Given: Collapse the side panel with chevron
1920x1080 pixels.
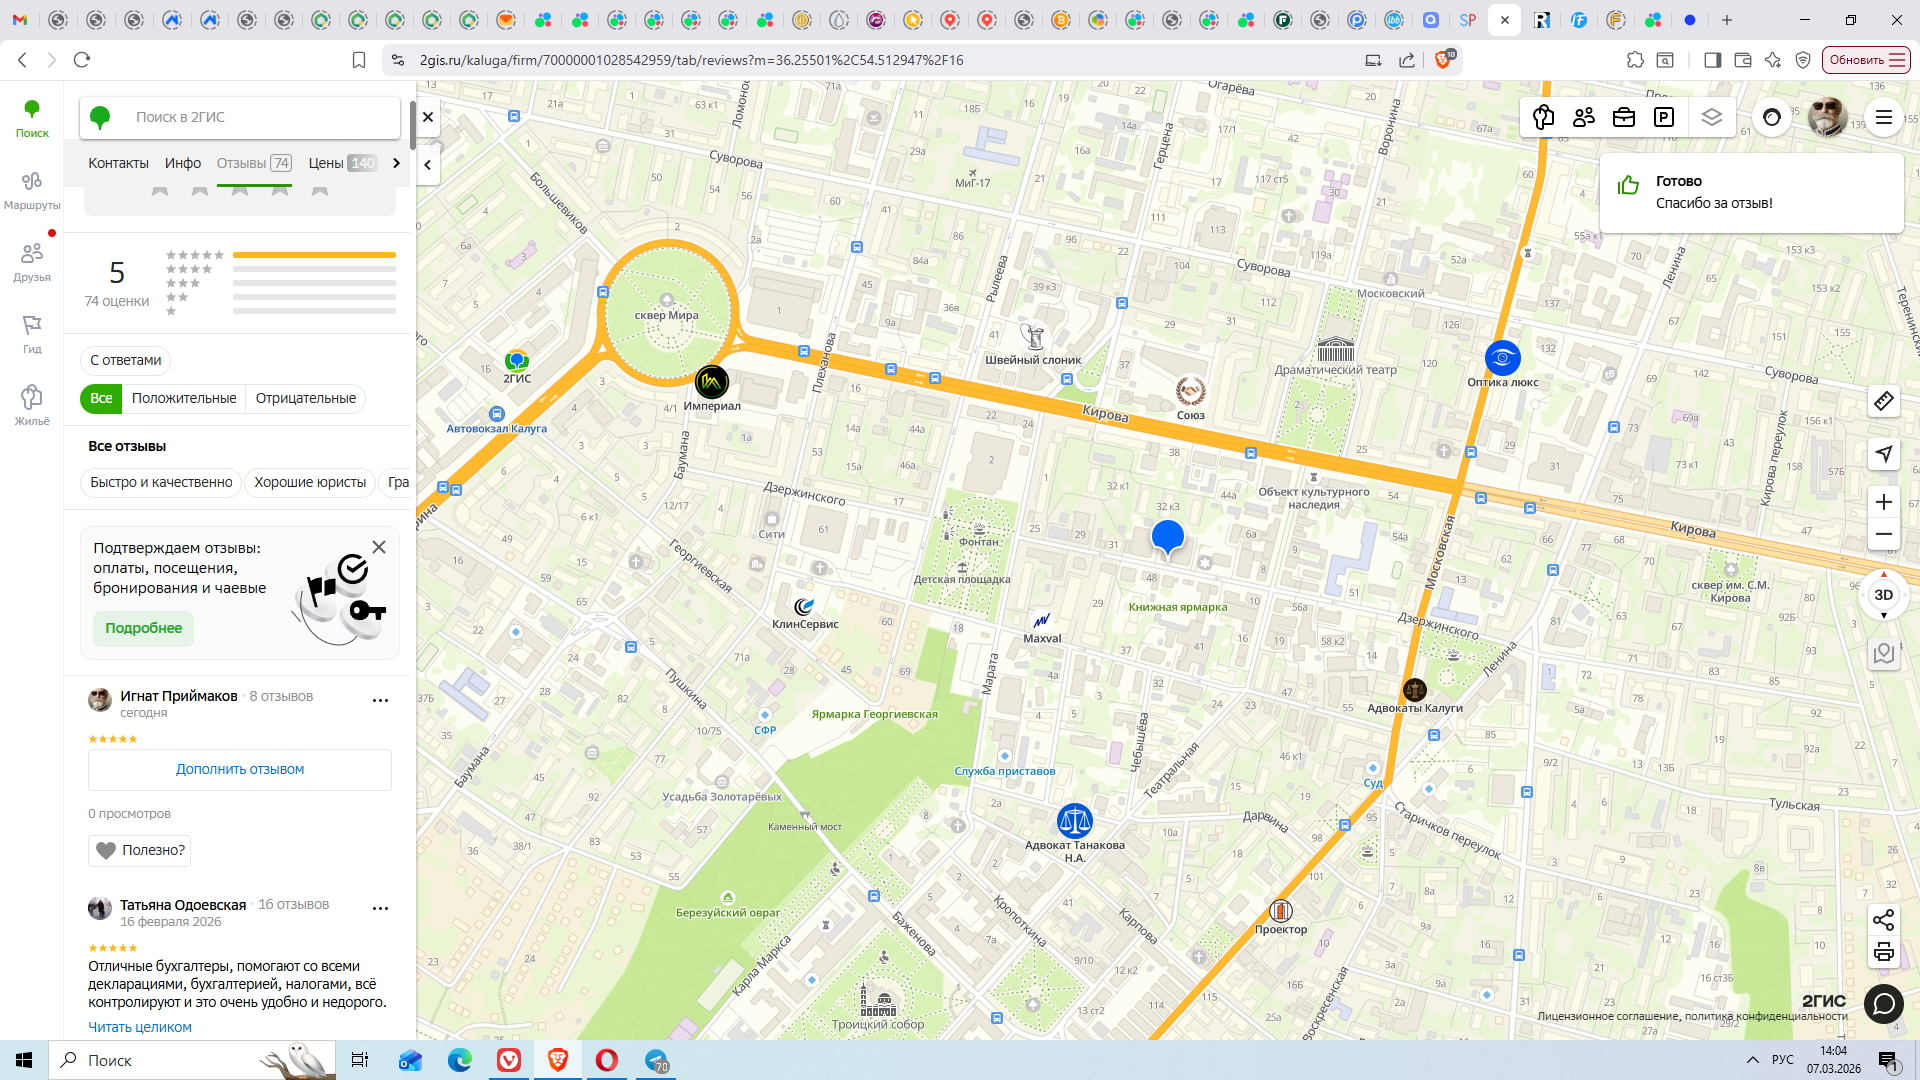Looking at the screenshot, I should pos(428,165).
